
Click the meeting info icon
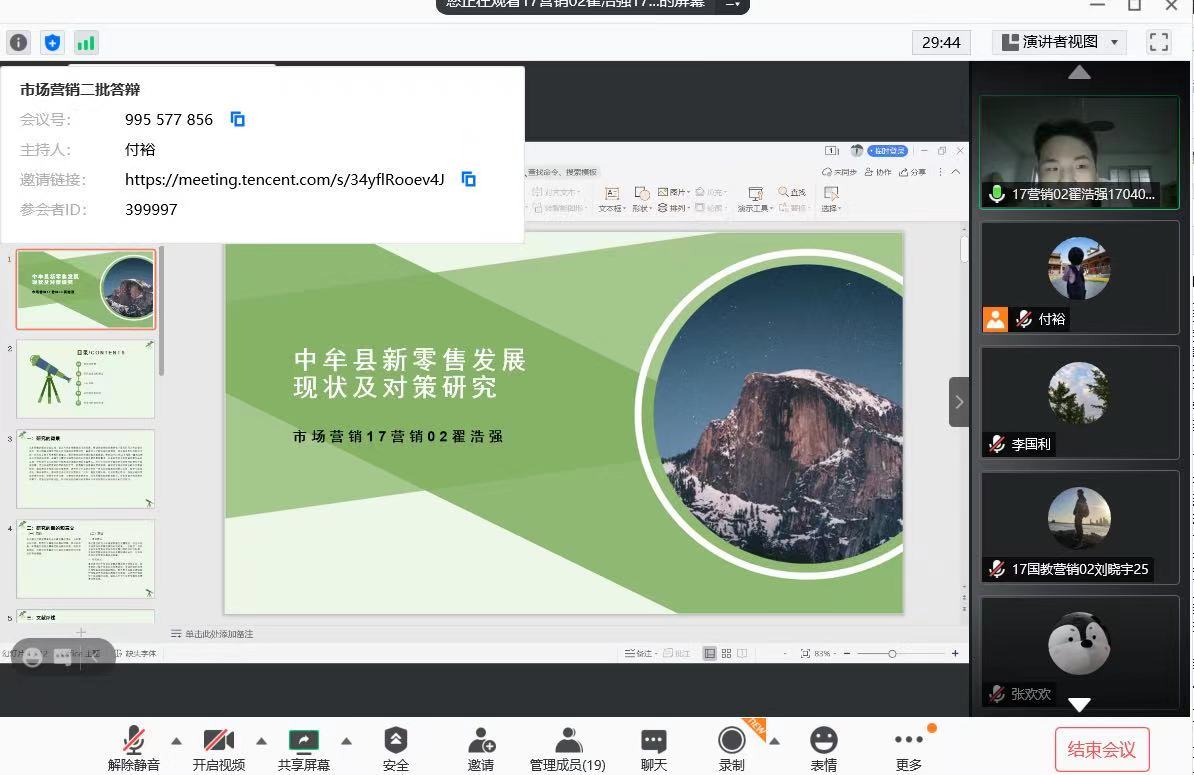18,42
